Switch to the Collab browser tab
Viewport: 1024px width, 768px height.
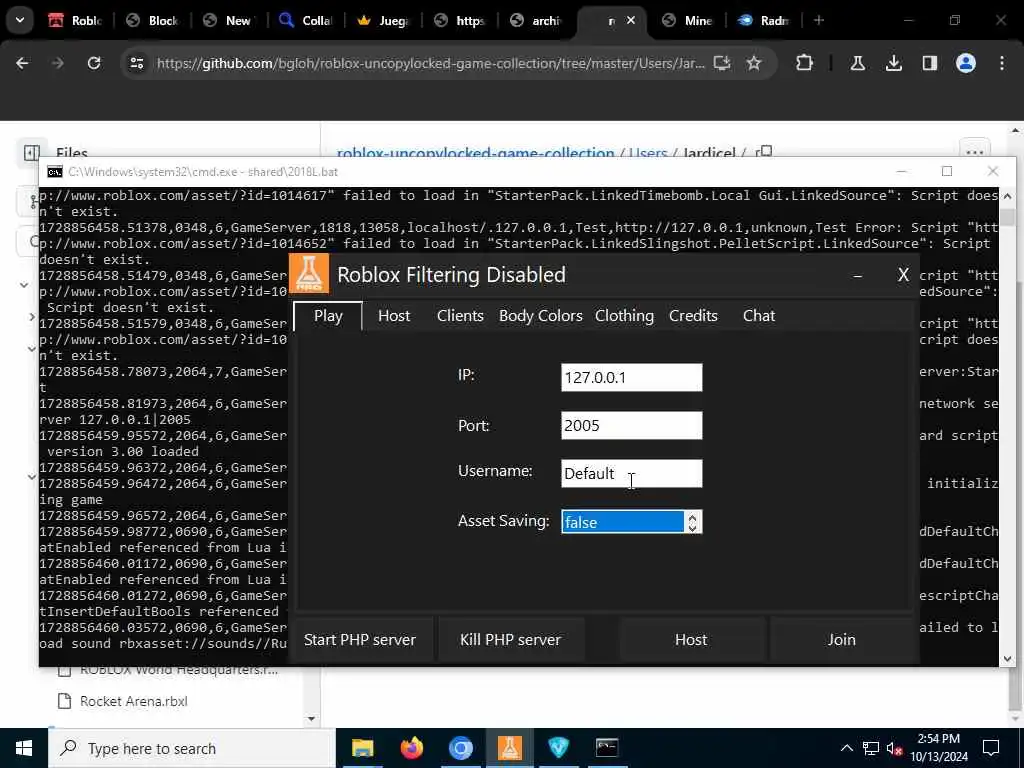[306, 20]
